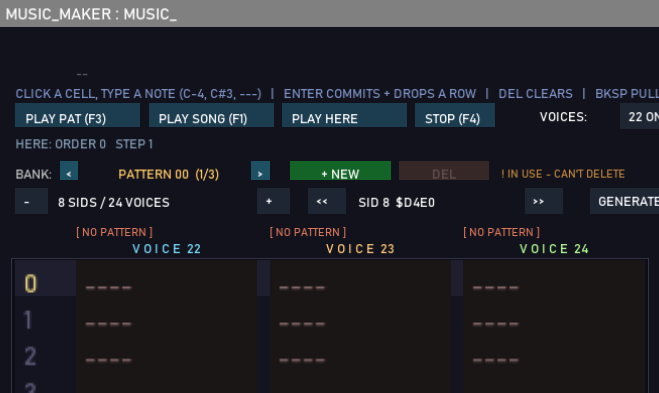The height and width of the screenshot is (393, 659).
Task: Go to previous bank pattern arrow
Action: 69,171
